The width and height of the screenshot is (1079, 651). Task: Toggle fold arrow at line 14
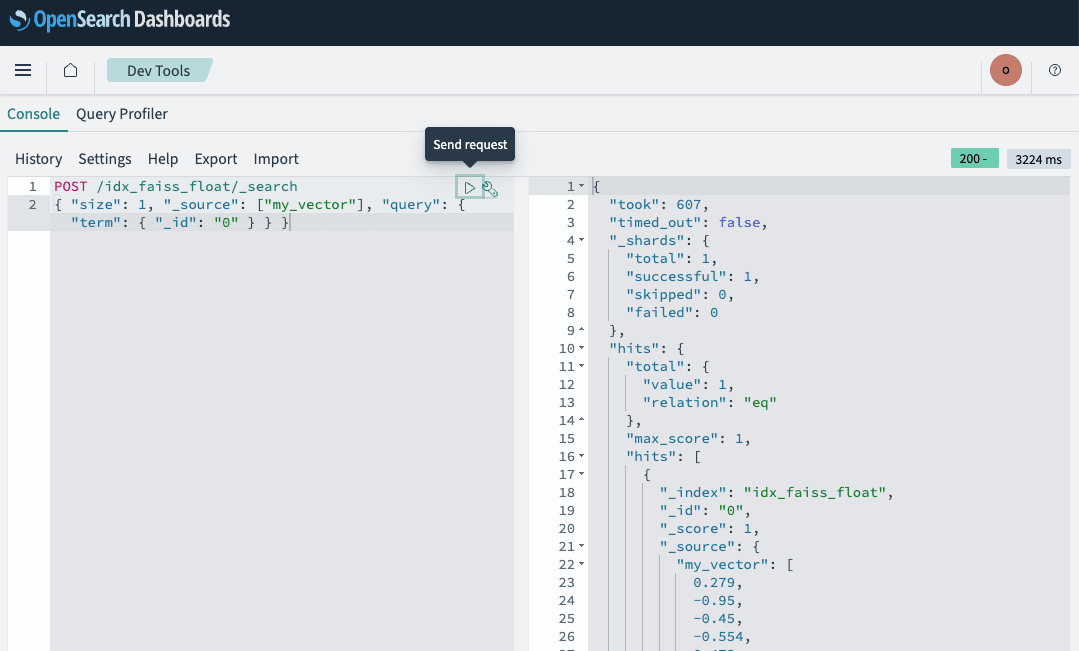pyautogui.click(x=581, y=420)
